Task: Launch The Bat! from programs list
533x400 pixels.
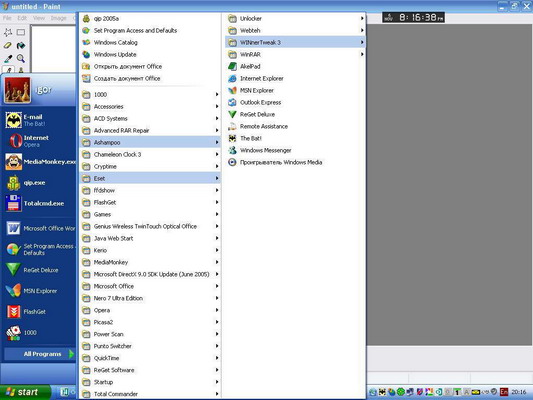Action: coord(295,138)
